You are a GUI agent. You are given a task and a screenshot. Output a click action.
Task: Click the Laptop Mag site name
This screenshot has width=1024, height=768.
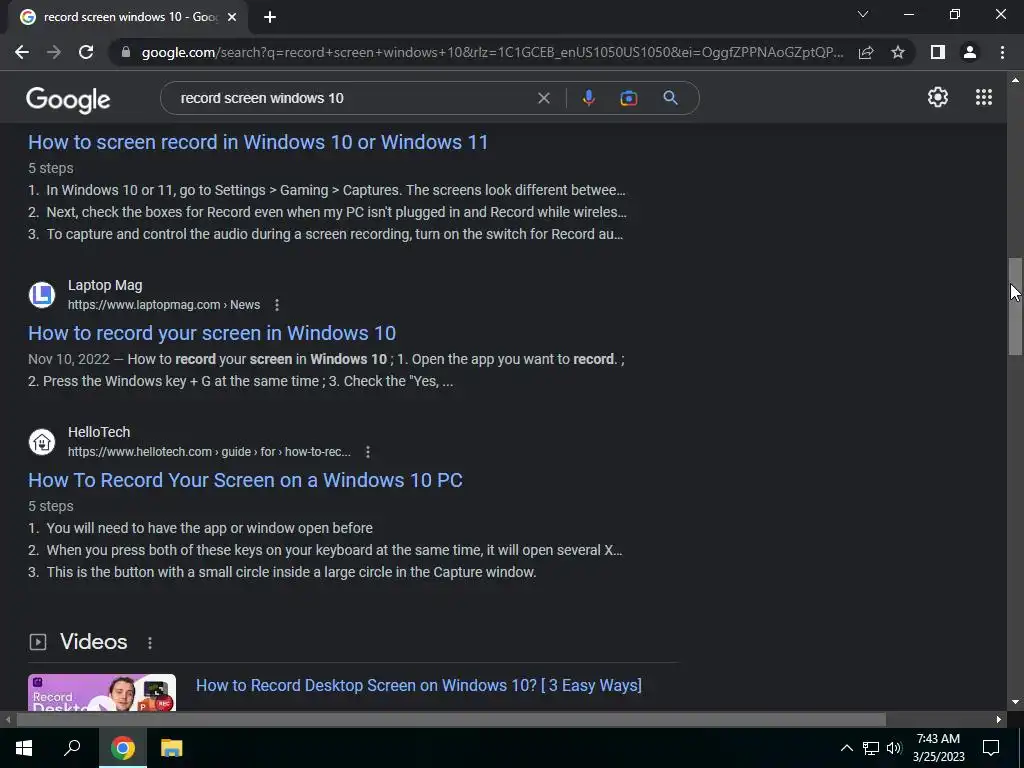click(105, 285)
